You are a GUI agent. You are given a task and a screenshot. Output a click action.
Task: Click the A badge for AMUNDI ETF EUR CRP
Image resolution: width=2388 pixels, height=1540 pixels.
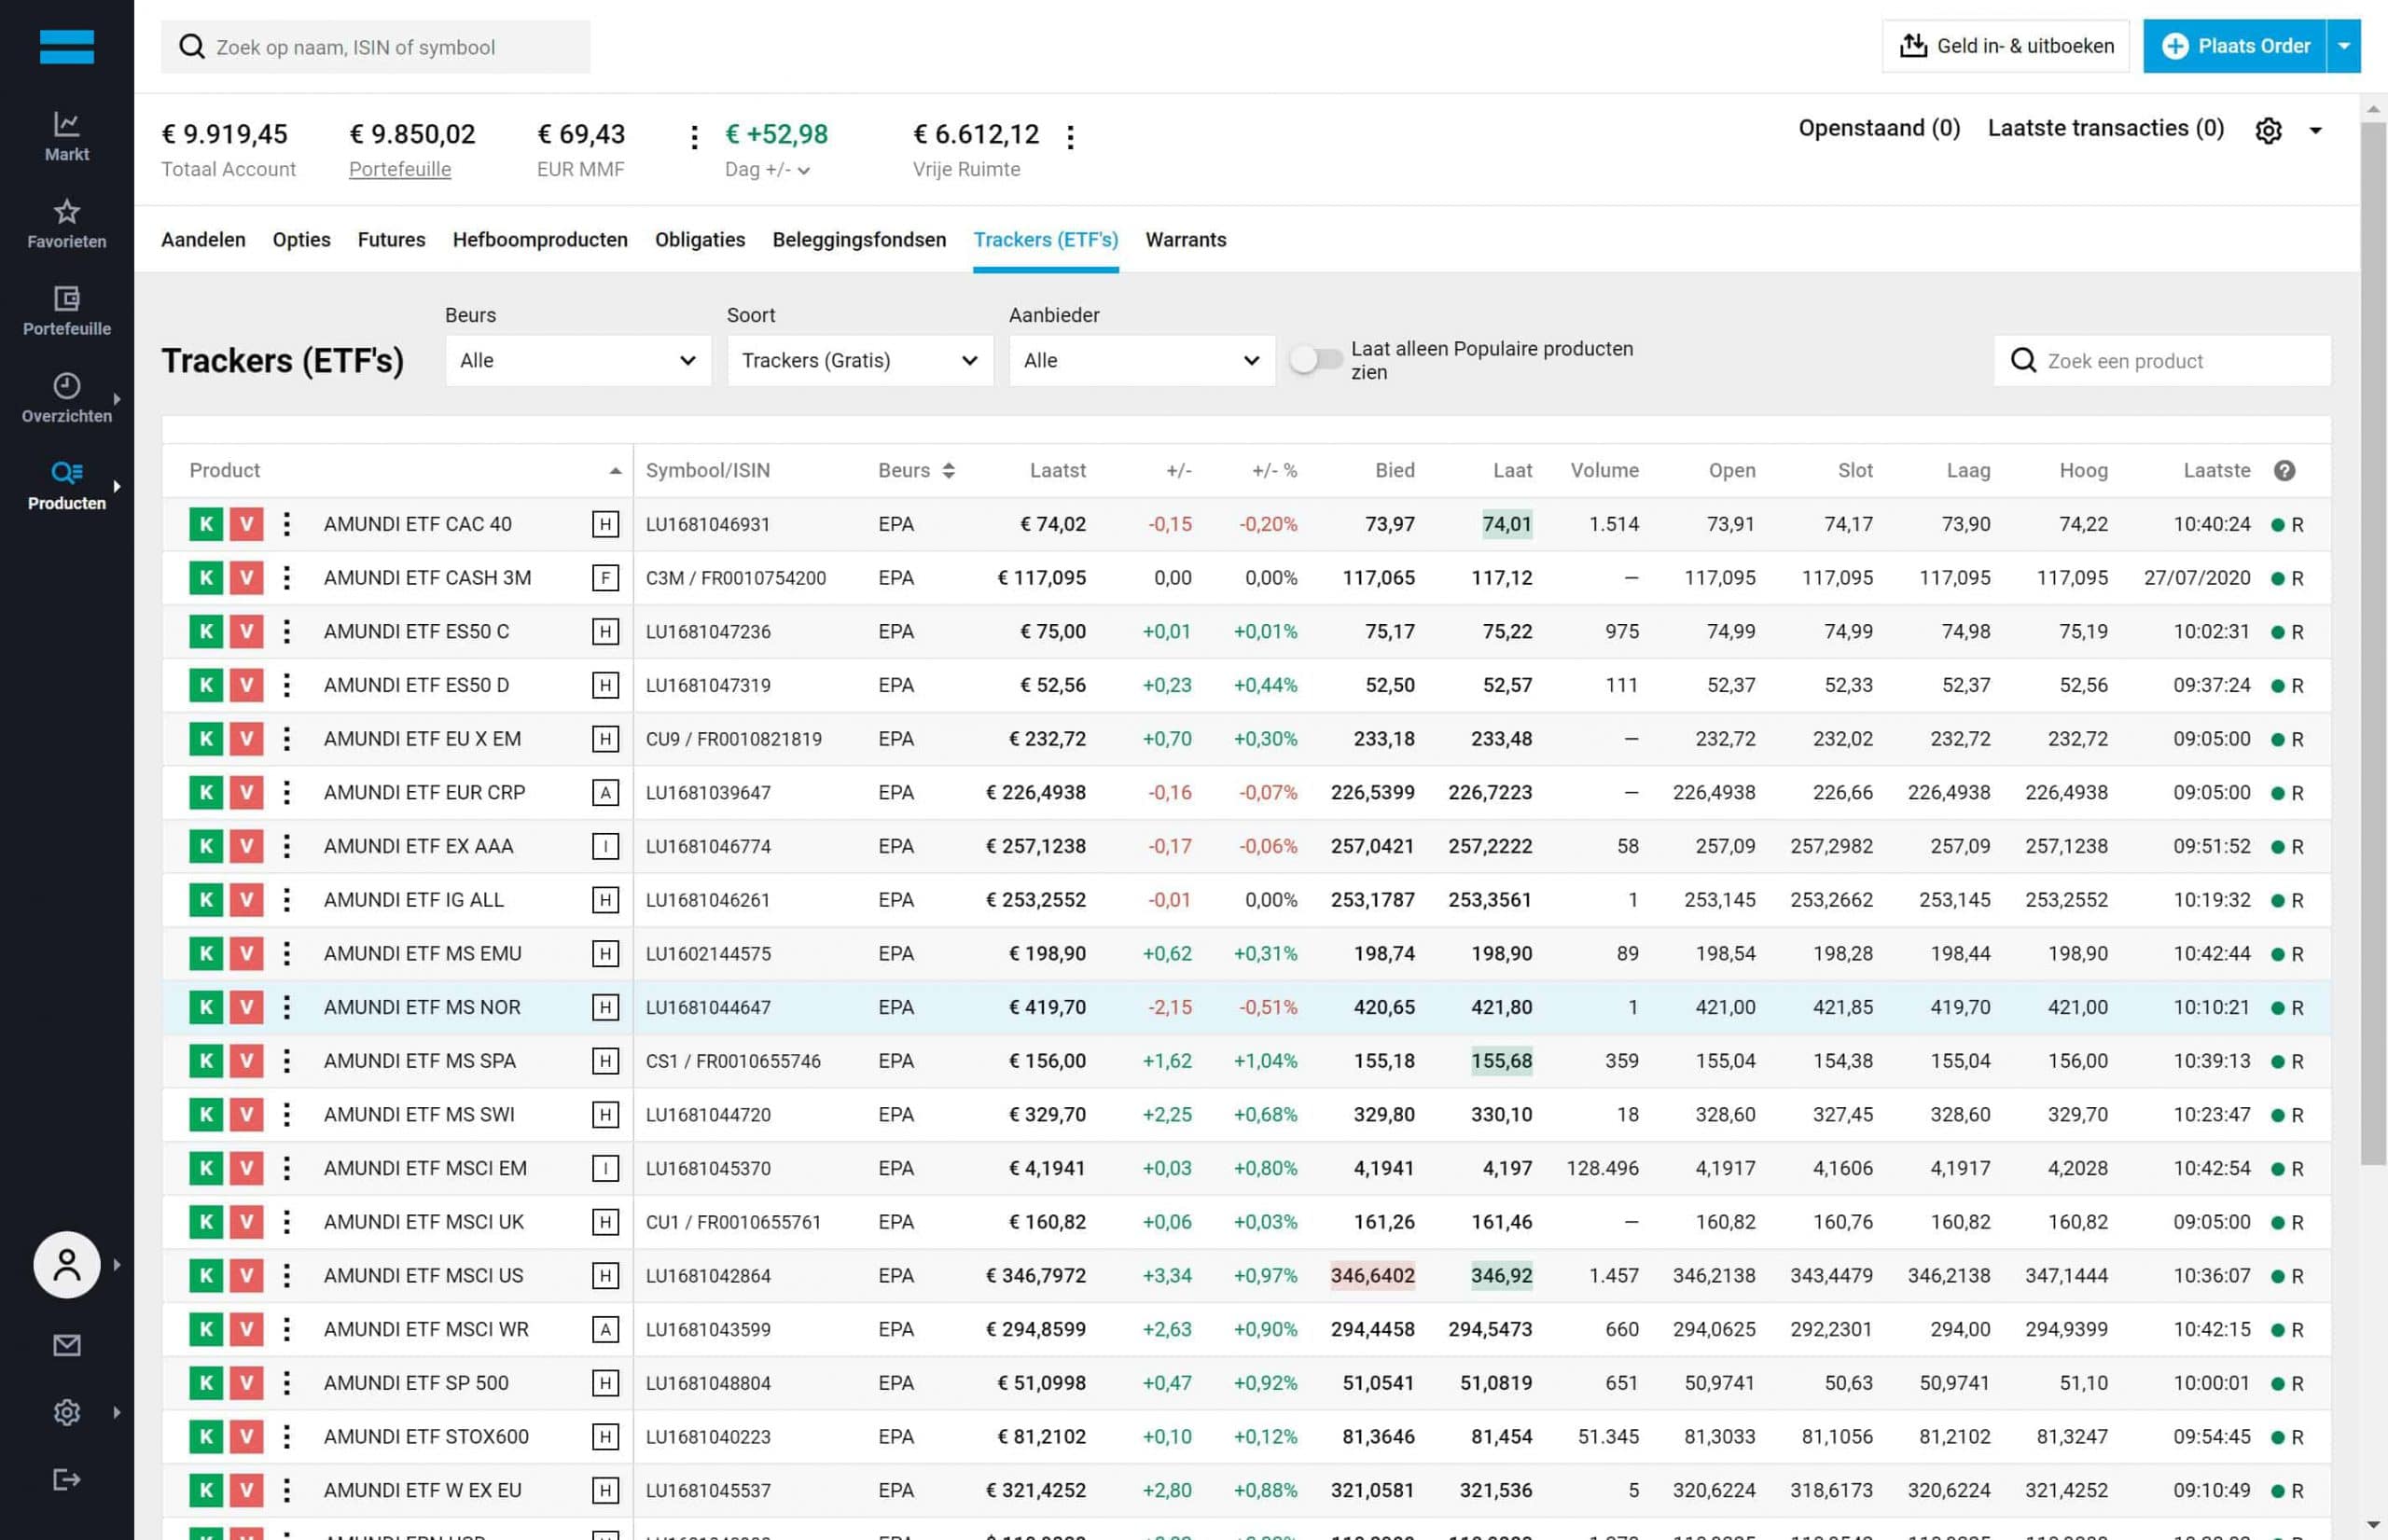click(605, 792)
